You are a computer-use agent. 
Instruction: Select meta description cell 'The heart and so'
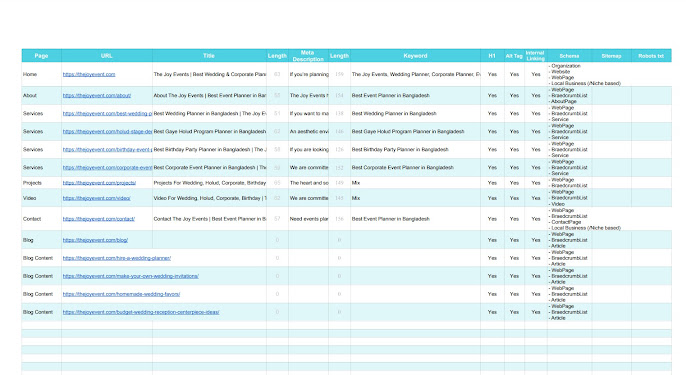click(x=308, y=183)
